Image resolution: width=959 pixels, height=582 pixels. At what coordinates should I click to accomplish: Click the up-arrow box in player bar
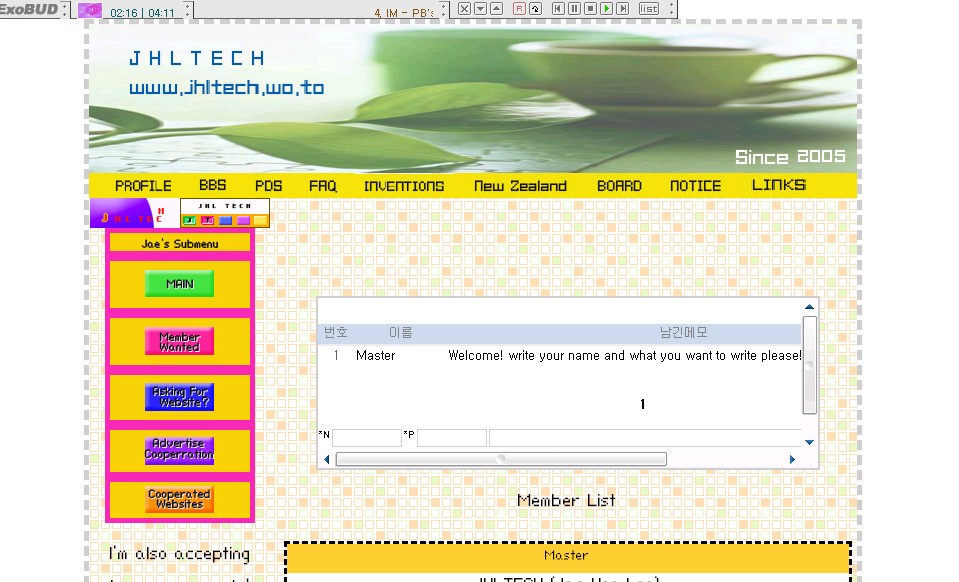495,8
